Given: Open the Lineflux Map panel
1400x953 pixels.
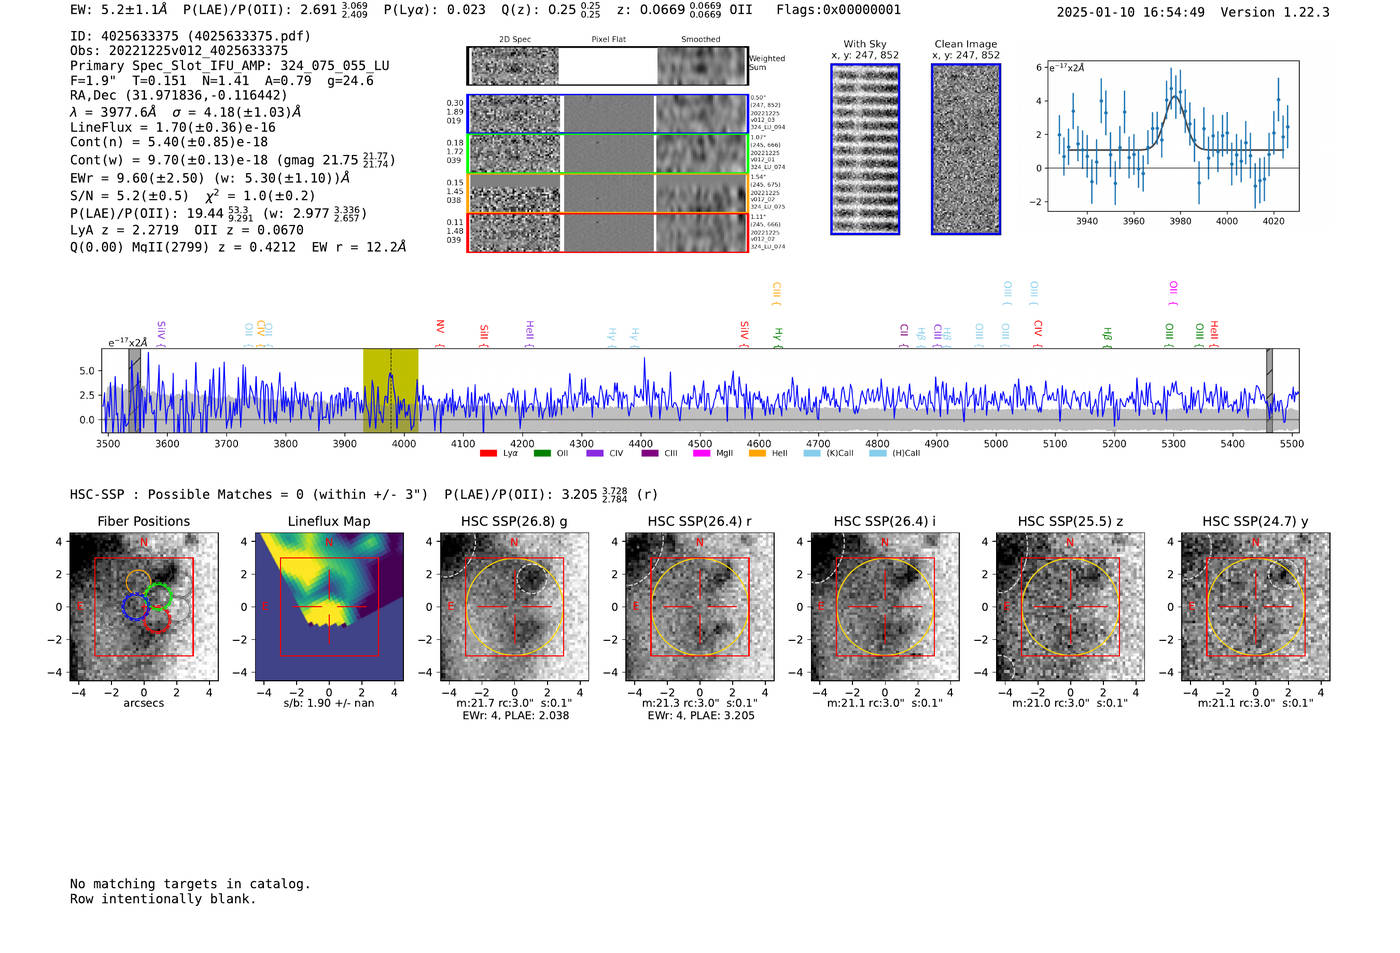Looking at the screenshot, I should click(x=329, y=607).
